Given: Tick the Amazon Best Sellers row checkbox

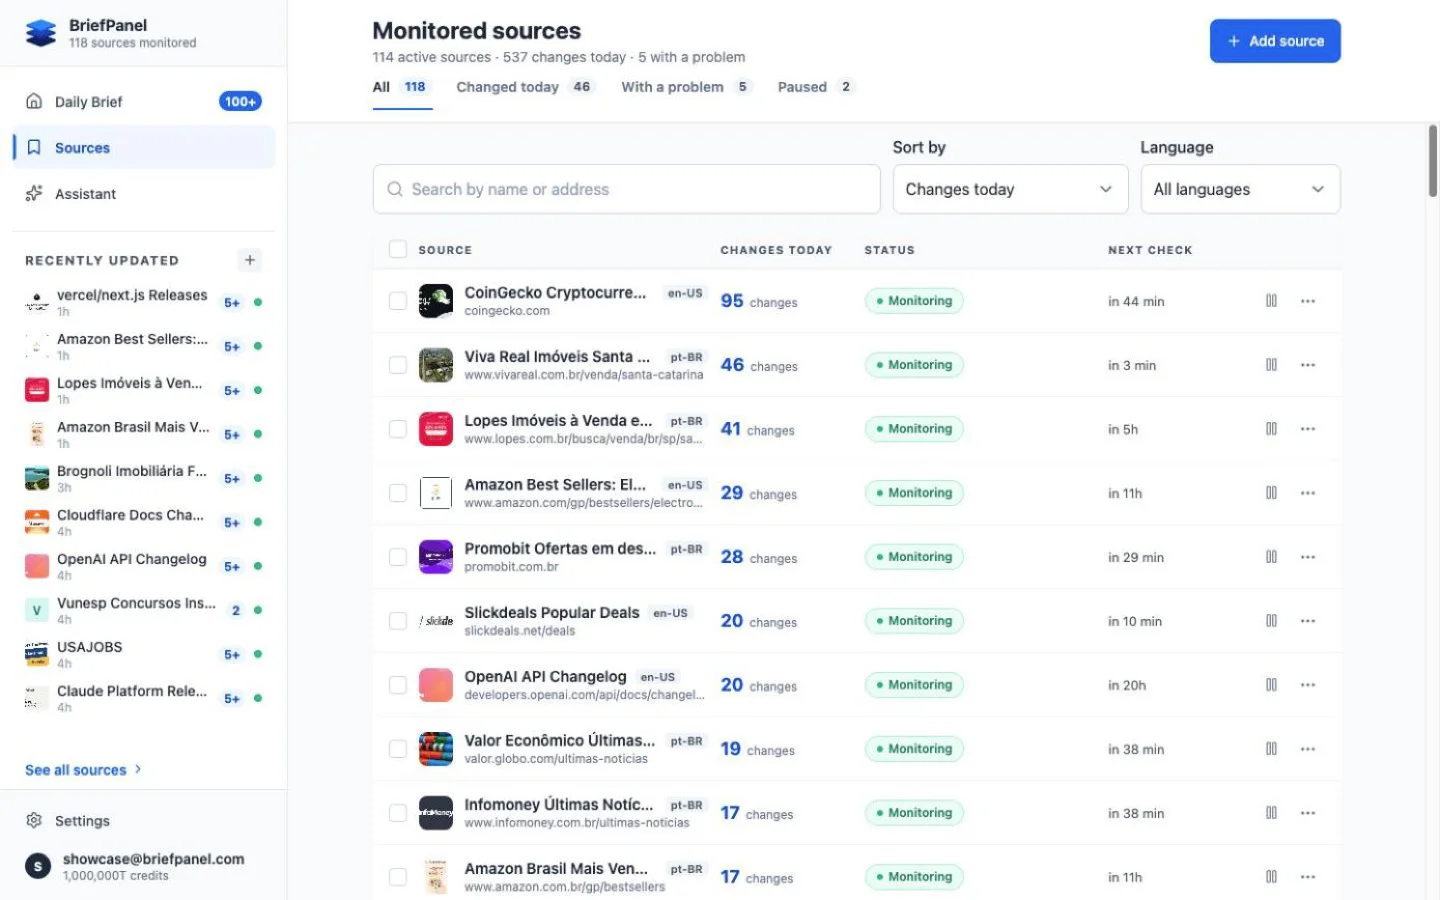Looking at the screenshot, I should (x=398, y=493).
